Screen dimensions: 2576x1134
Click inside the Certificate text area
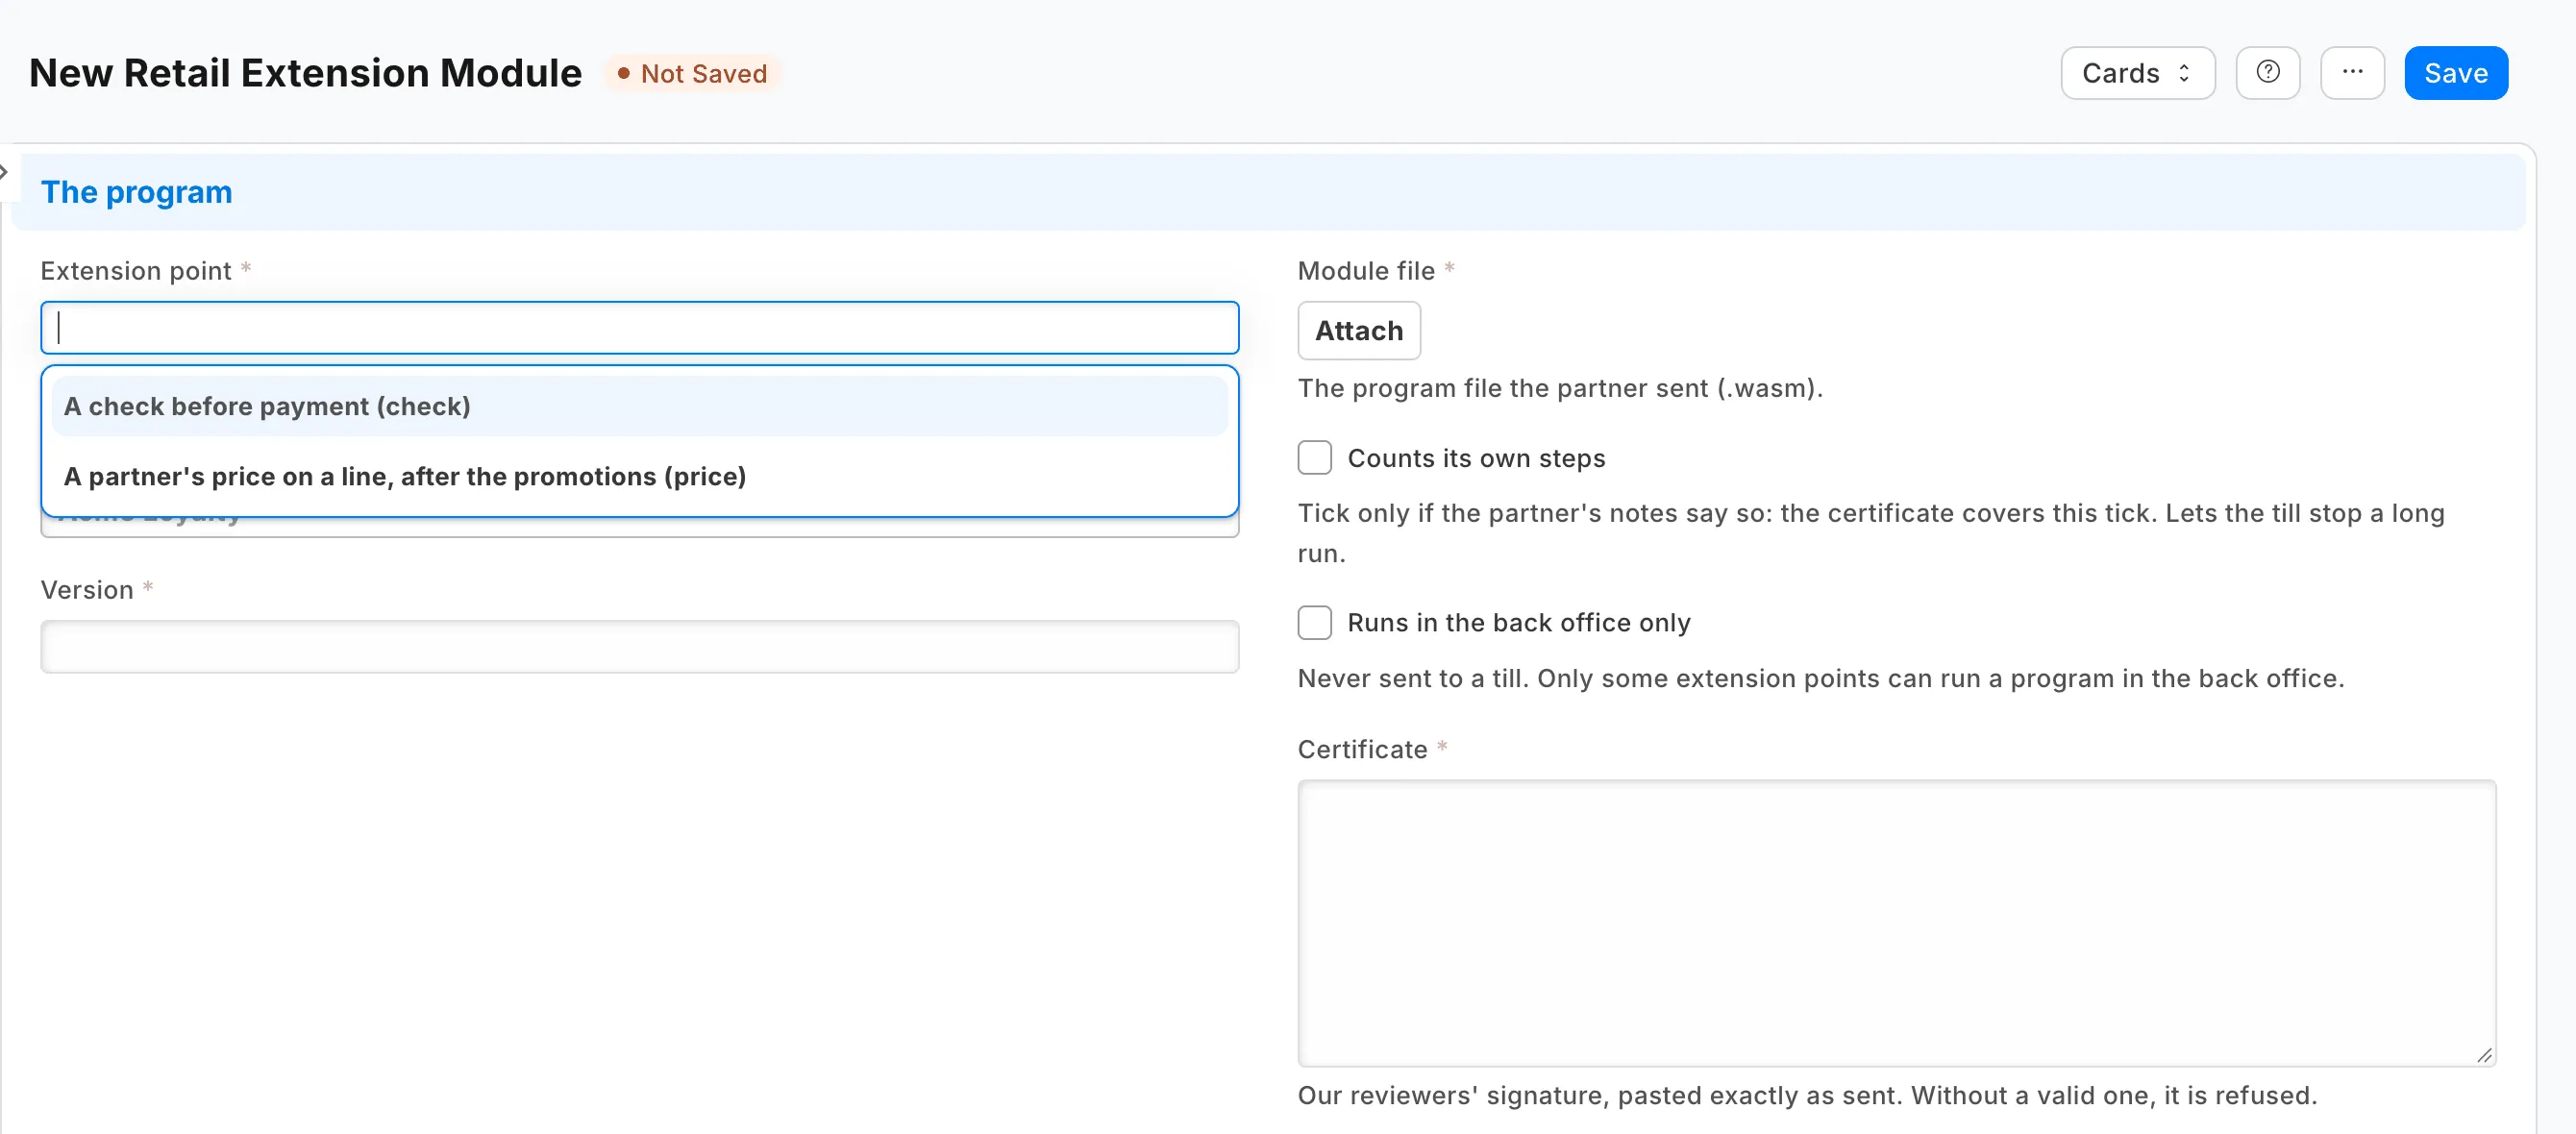click(1896, 923)
